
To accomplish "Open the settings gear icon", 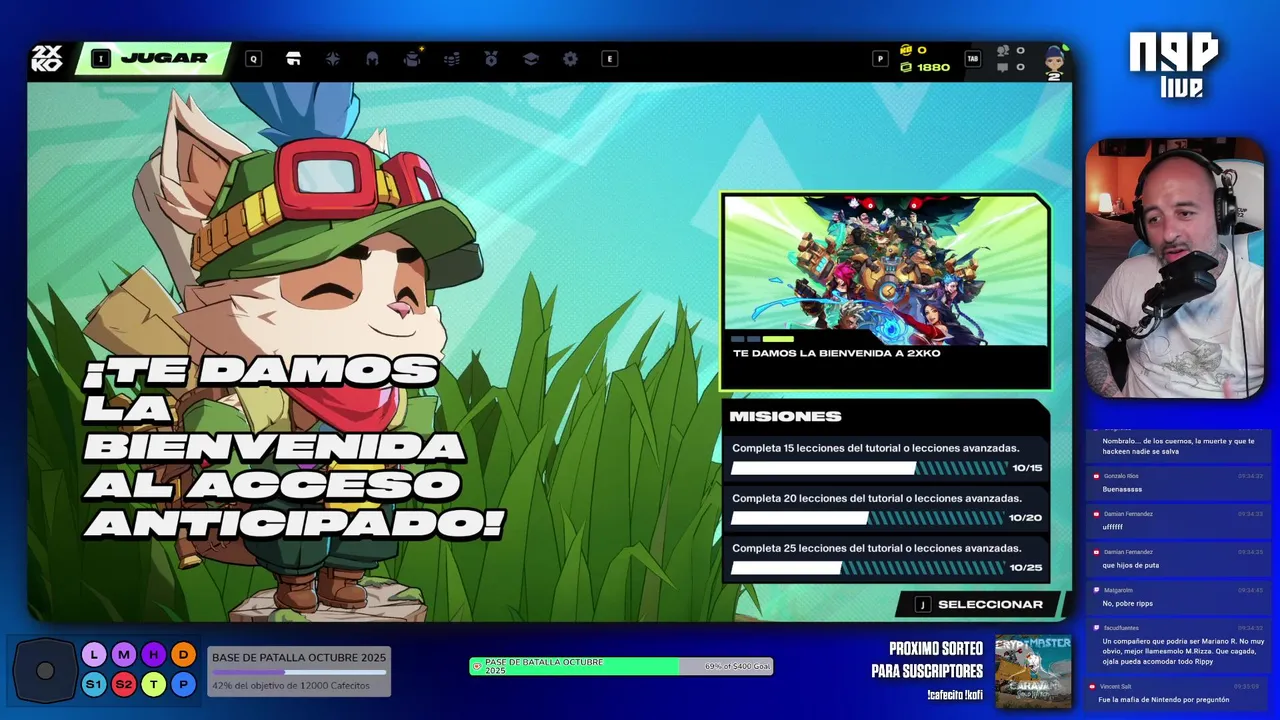I will 570,59.
